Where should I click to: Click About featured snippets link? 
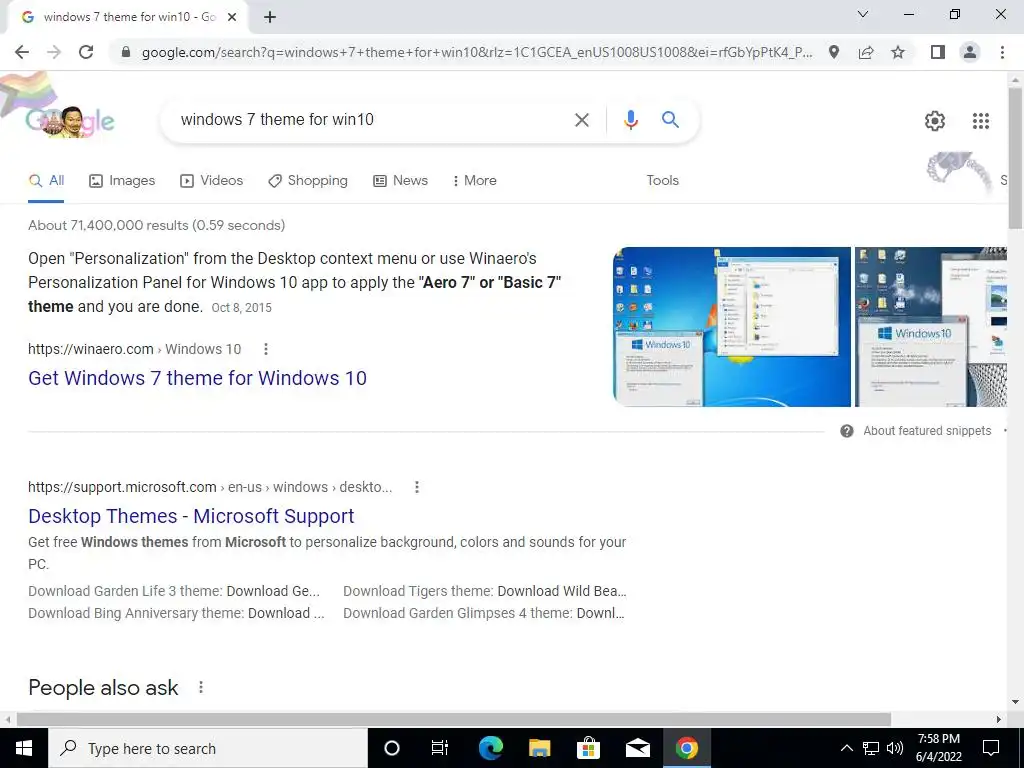pyautogui.click(x=927, y=431)
